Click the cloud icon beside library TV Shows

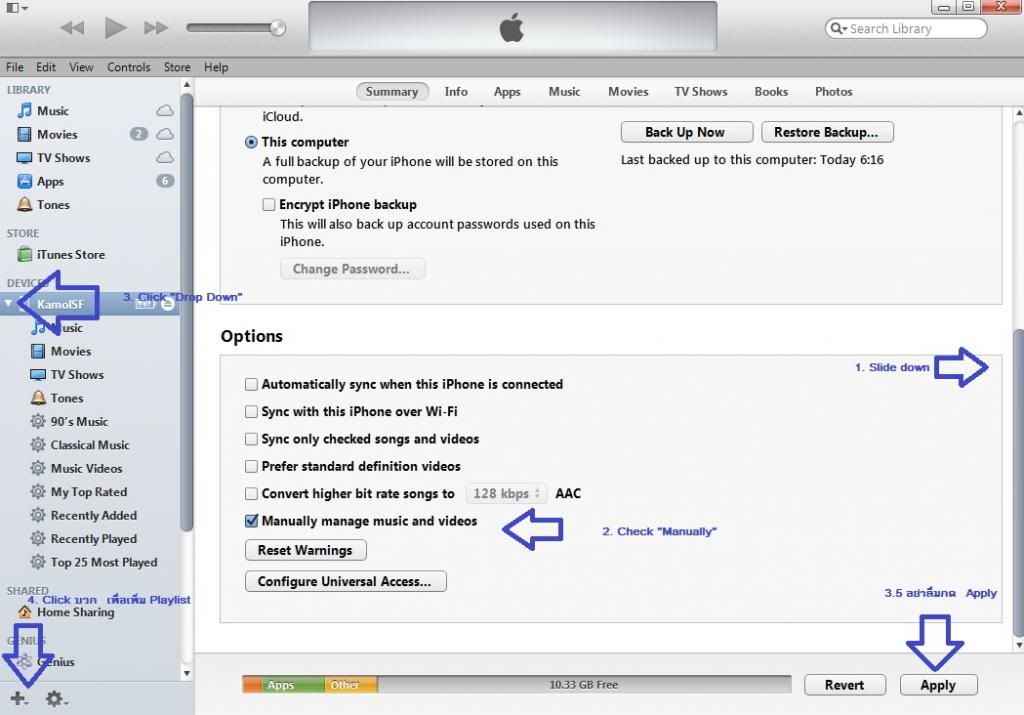click(165, 158)
